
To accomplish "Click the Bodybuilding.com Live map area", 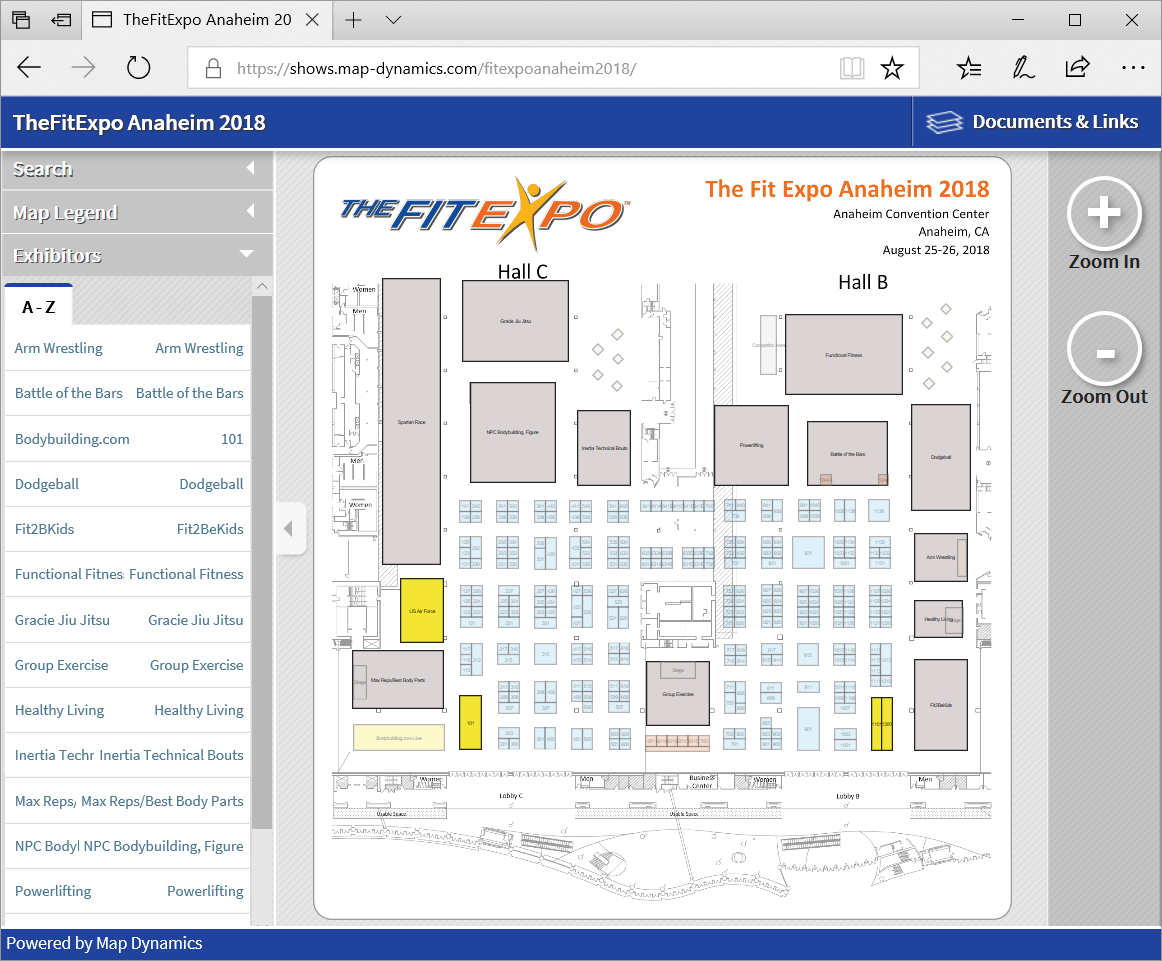I will tap(399, 738).
